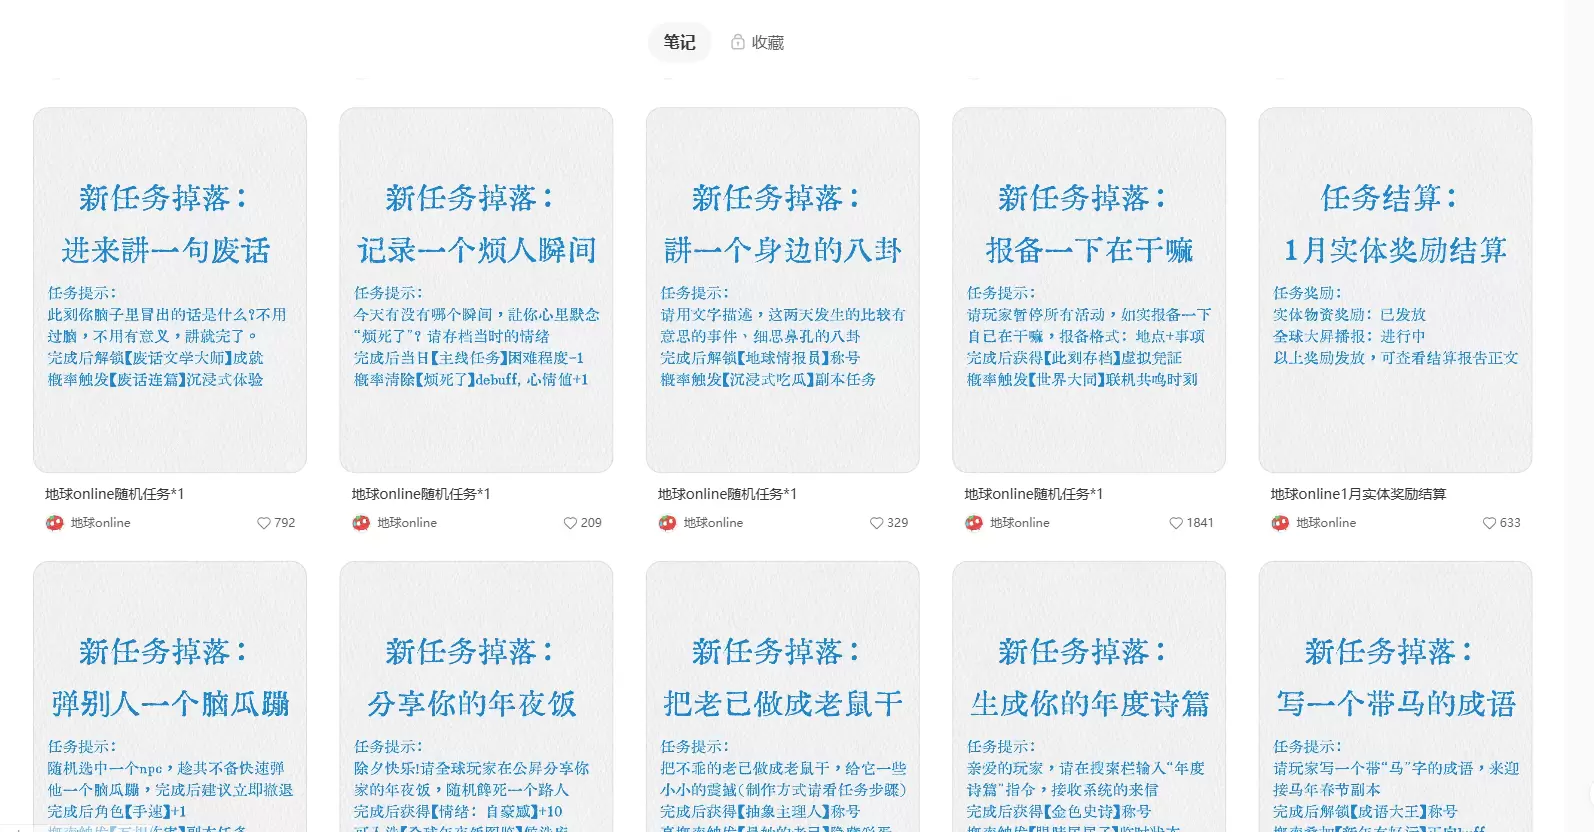Click the title 地球online1月实体奖励结算
The image size is (1594, 832).
pyautogui.click(x=1358, y=494)
